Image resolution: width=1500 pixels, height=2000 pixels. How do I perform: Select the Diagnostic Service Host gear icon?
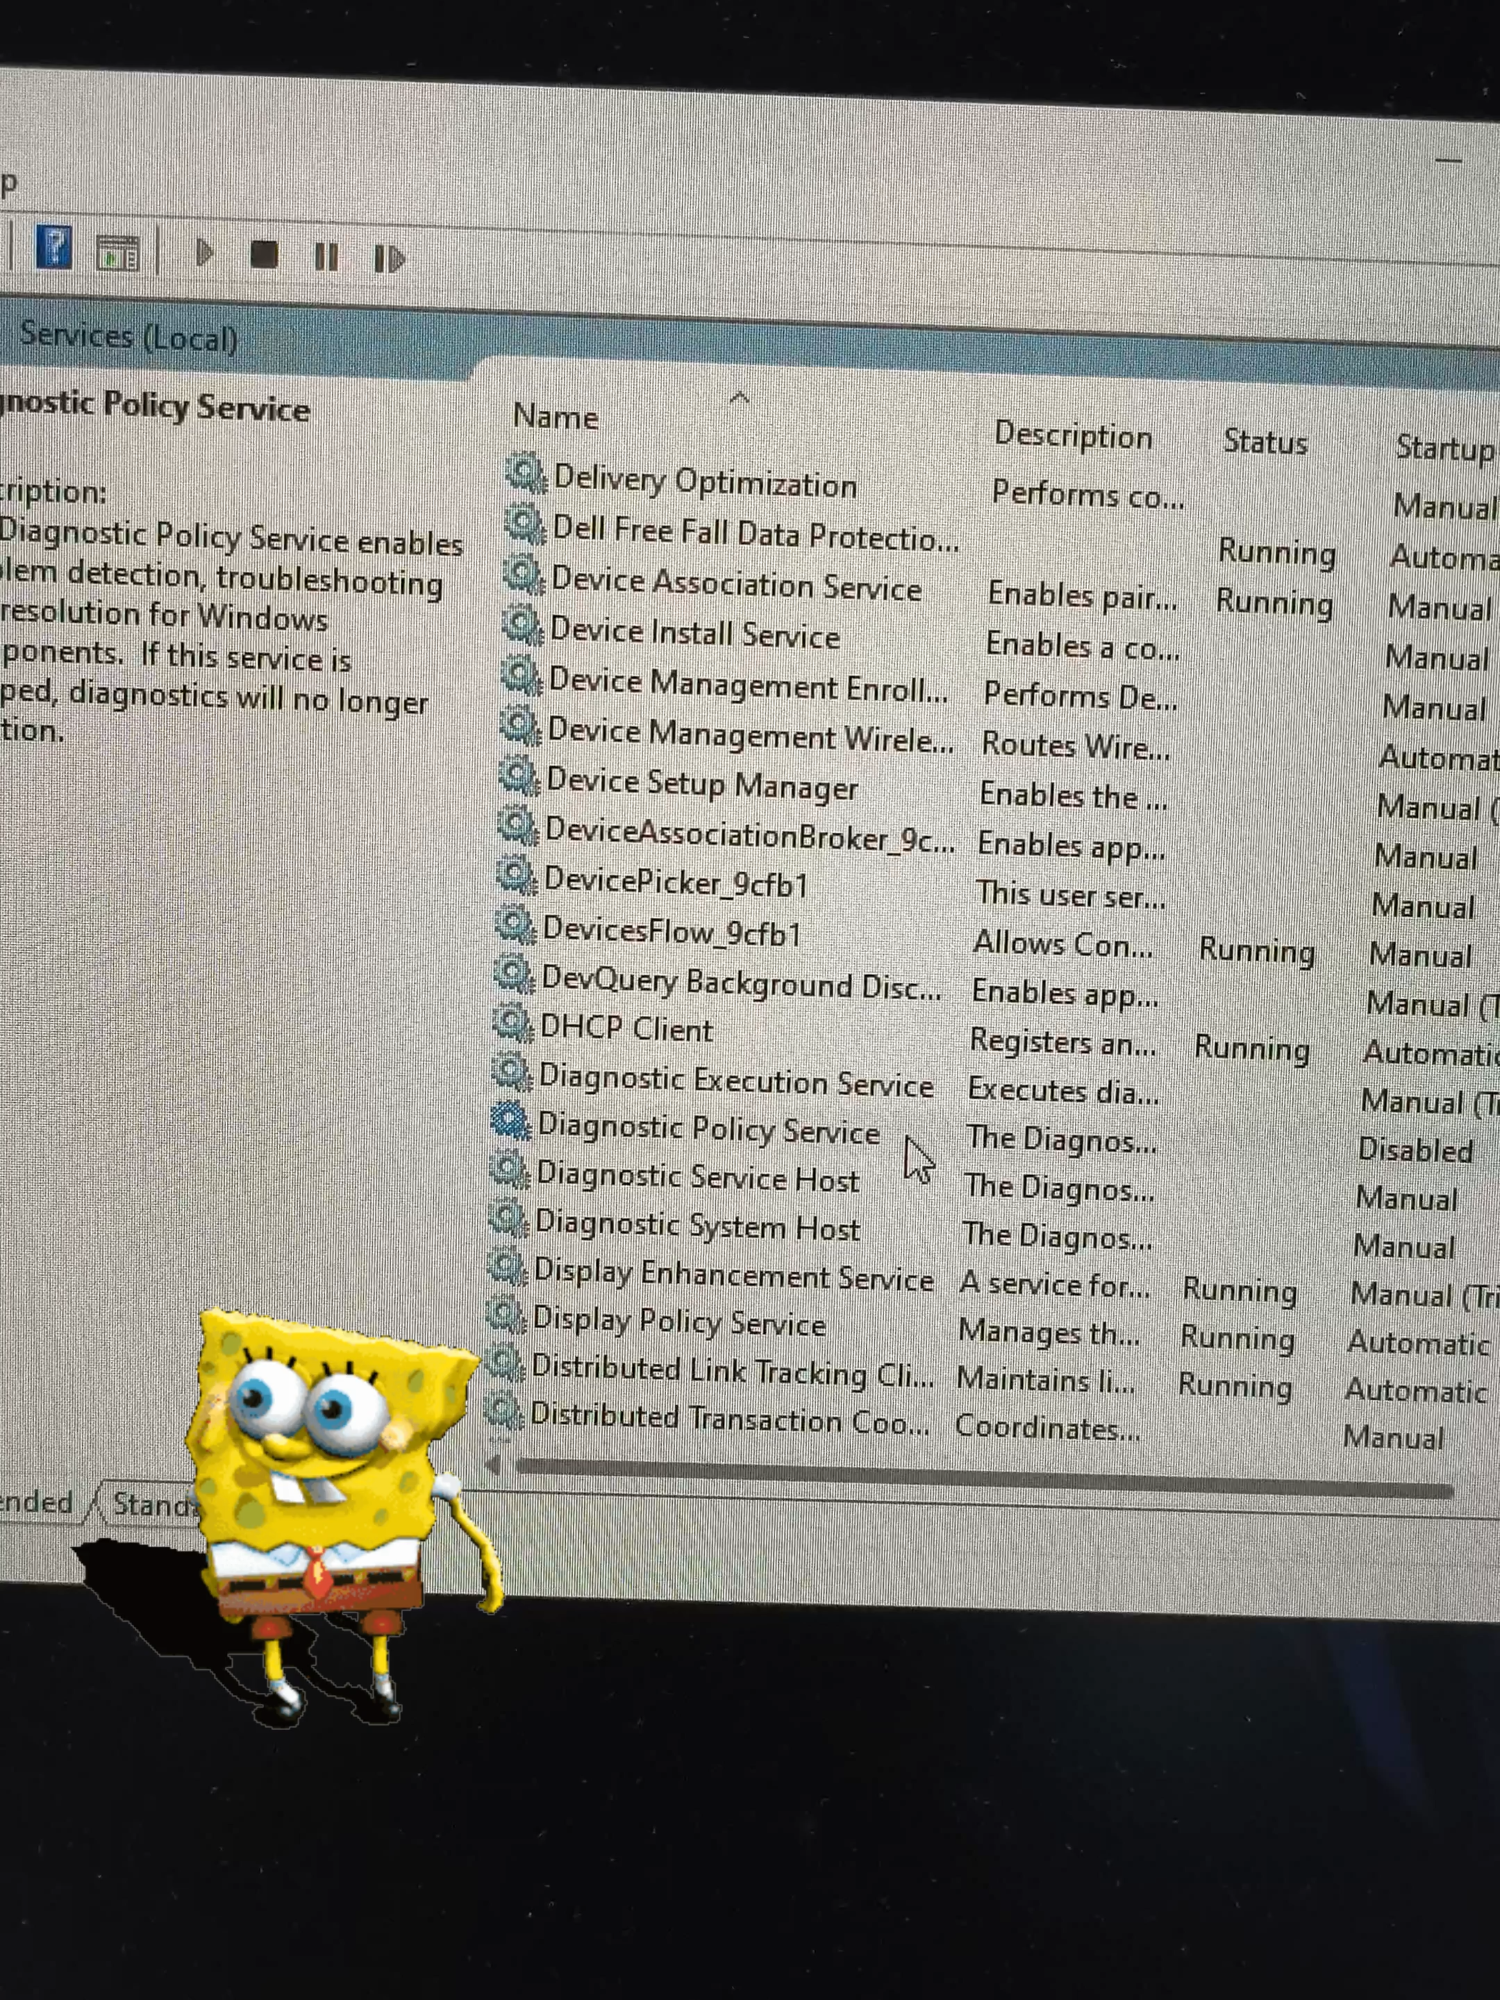click(x=510, y=1168)
